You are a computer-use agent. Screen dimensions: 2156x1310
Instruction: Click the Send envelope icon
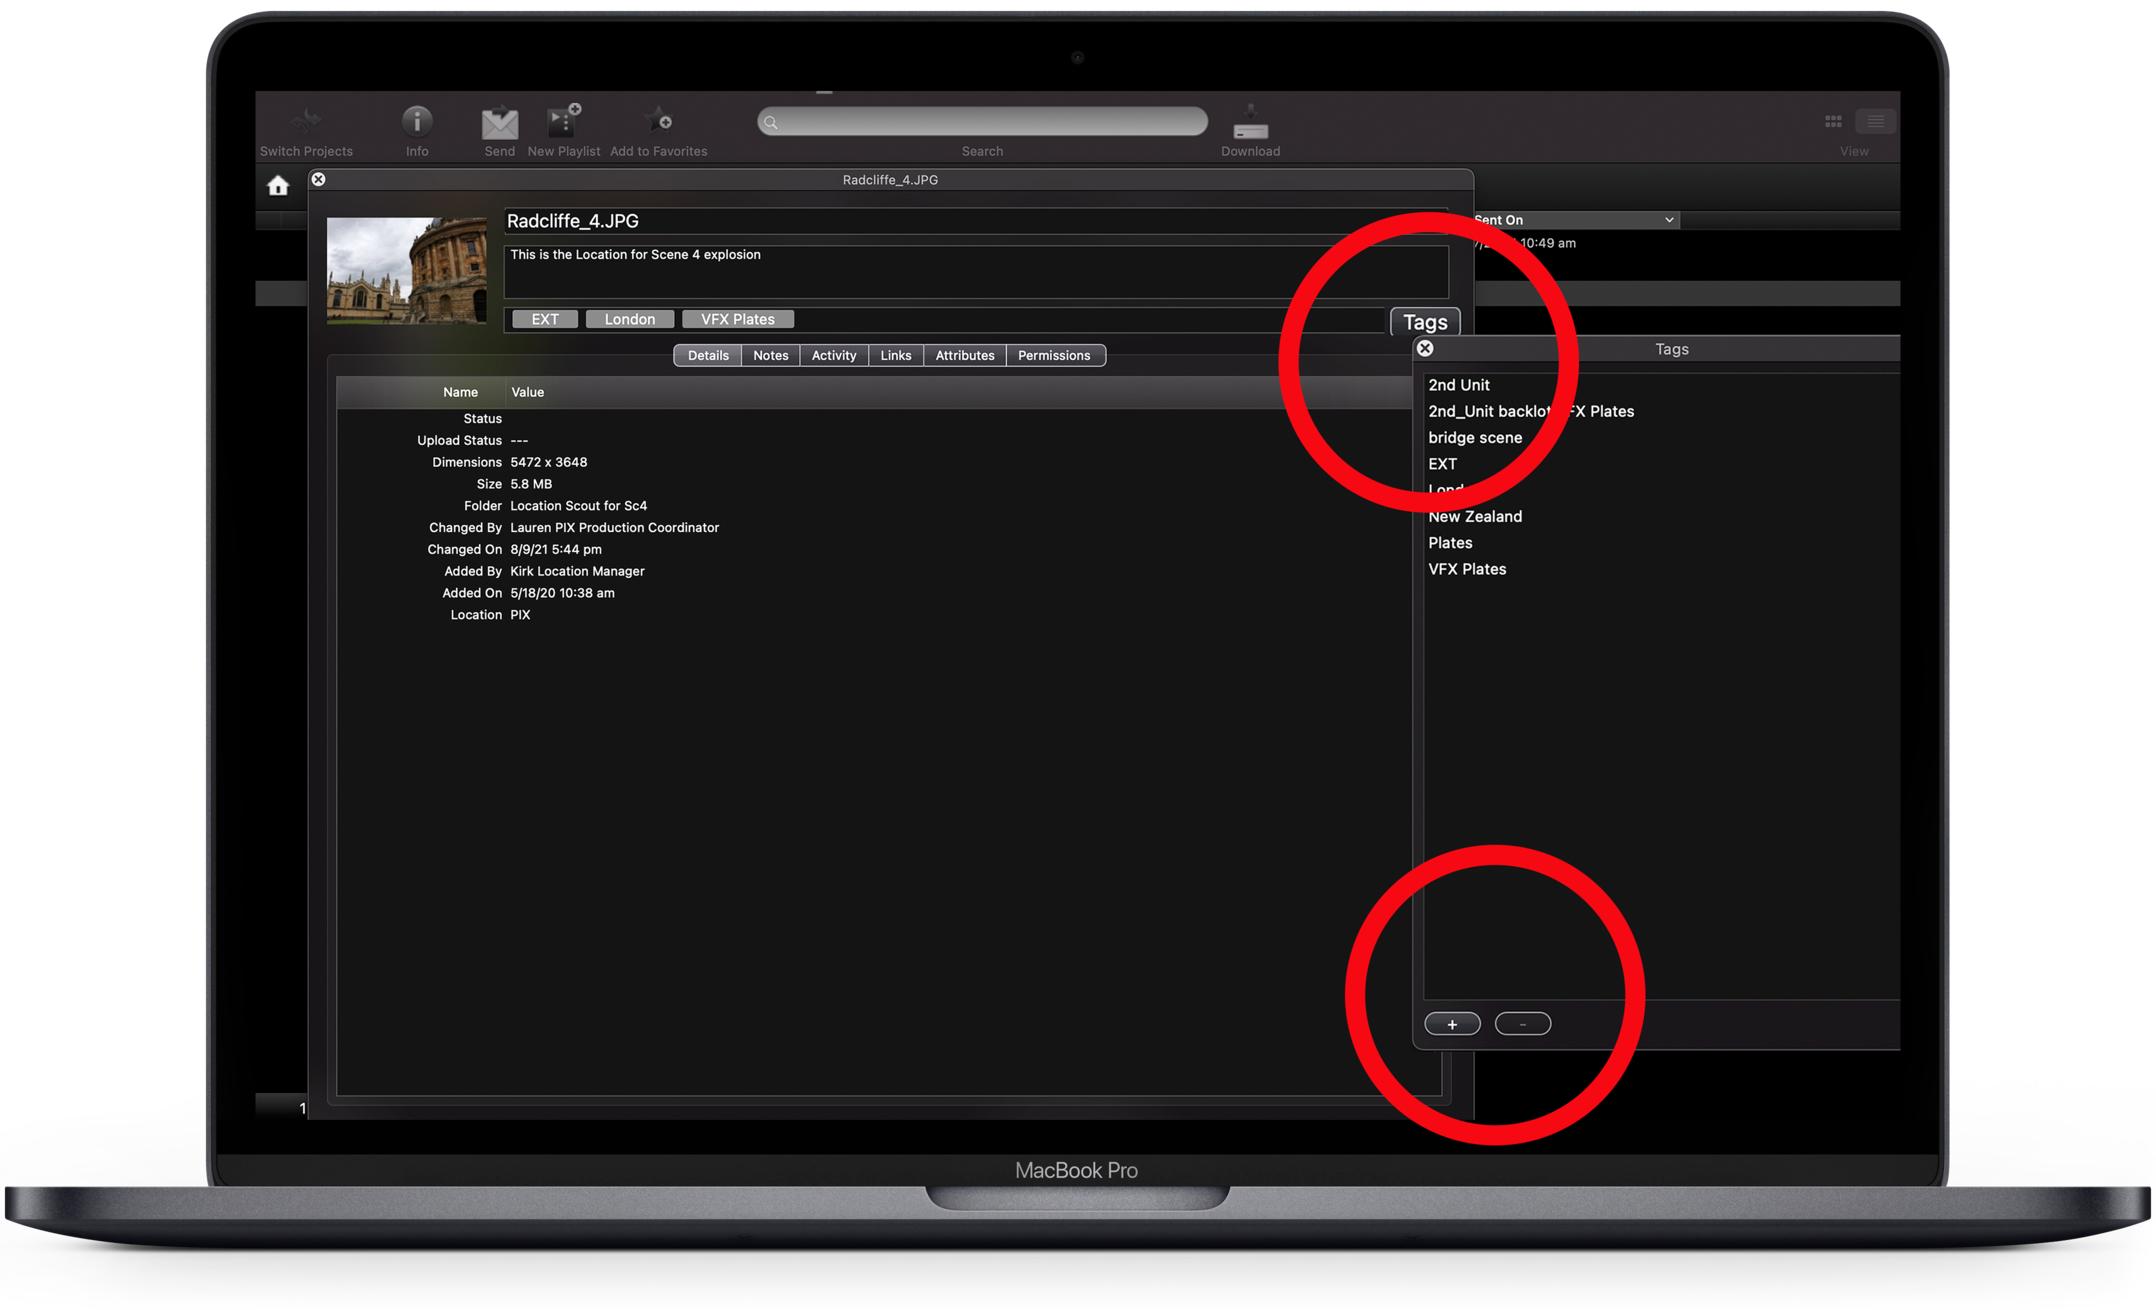click(499, 124)
